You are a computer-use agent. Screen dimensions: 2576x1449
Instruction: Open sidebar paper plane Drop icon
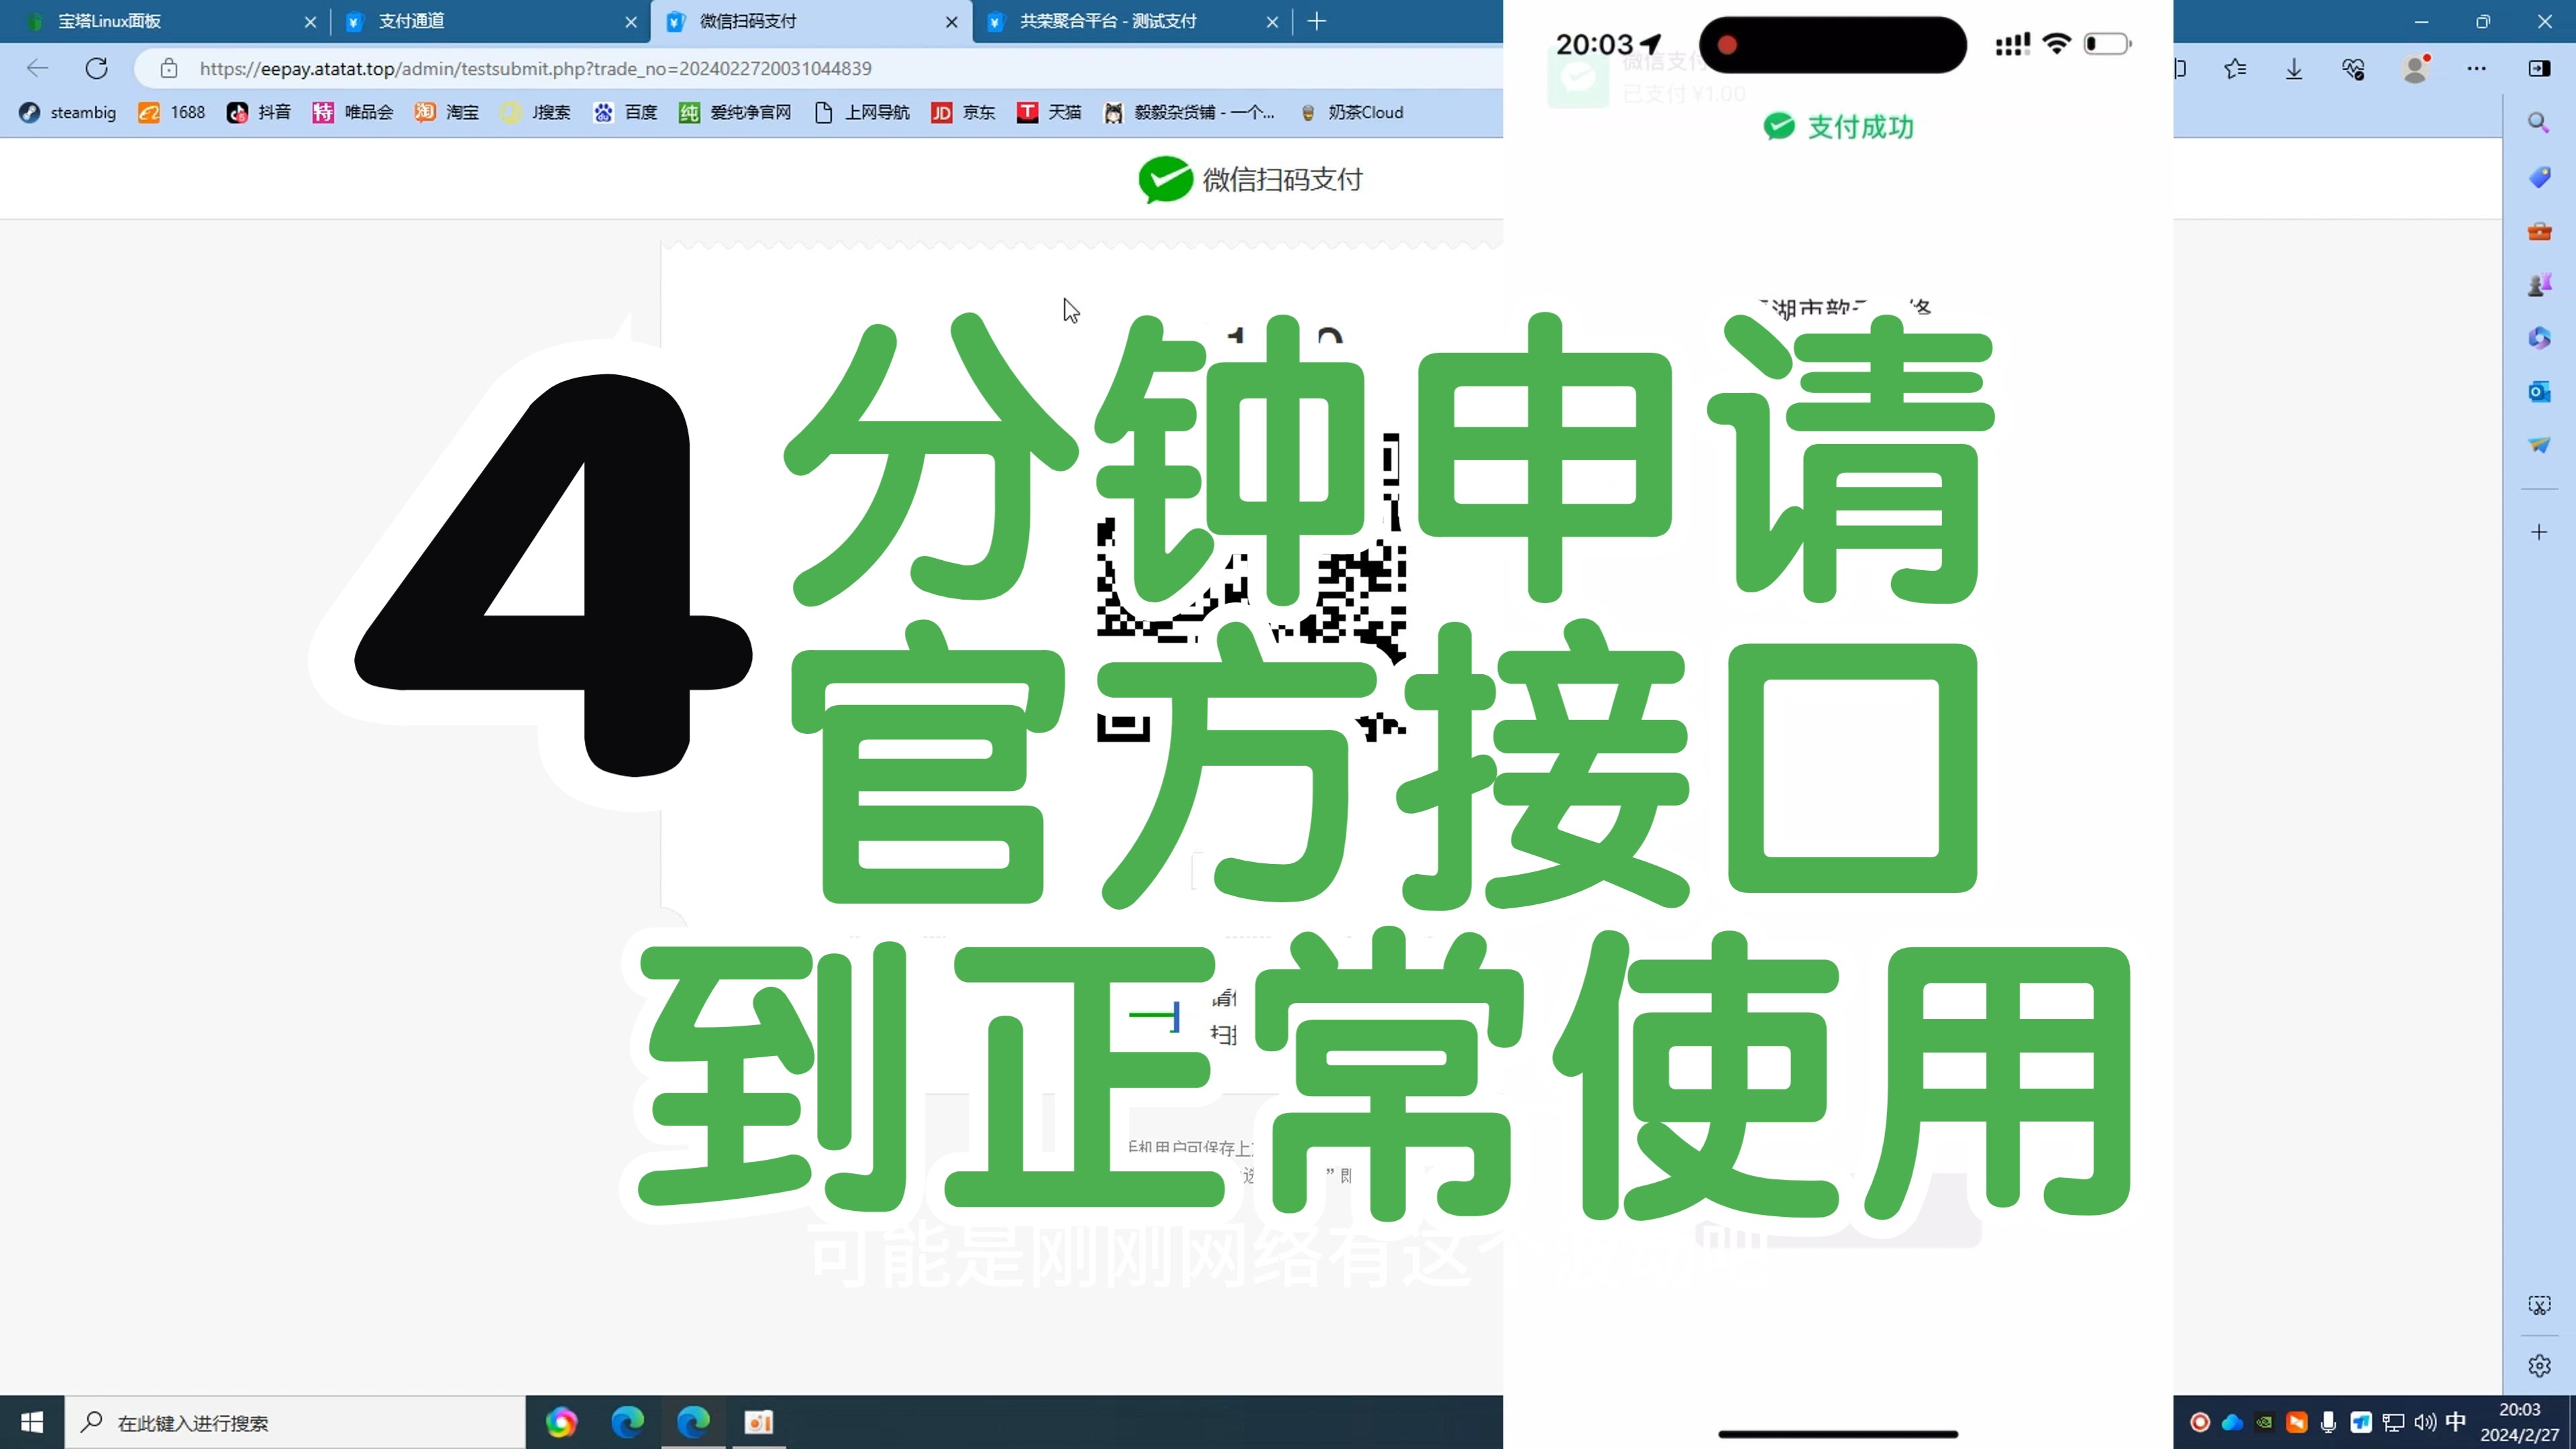click(x=2539, y=444)
